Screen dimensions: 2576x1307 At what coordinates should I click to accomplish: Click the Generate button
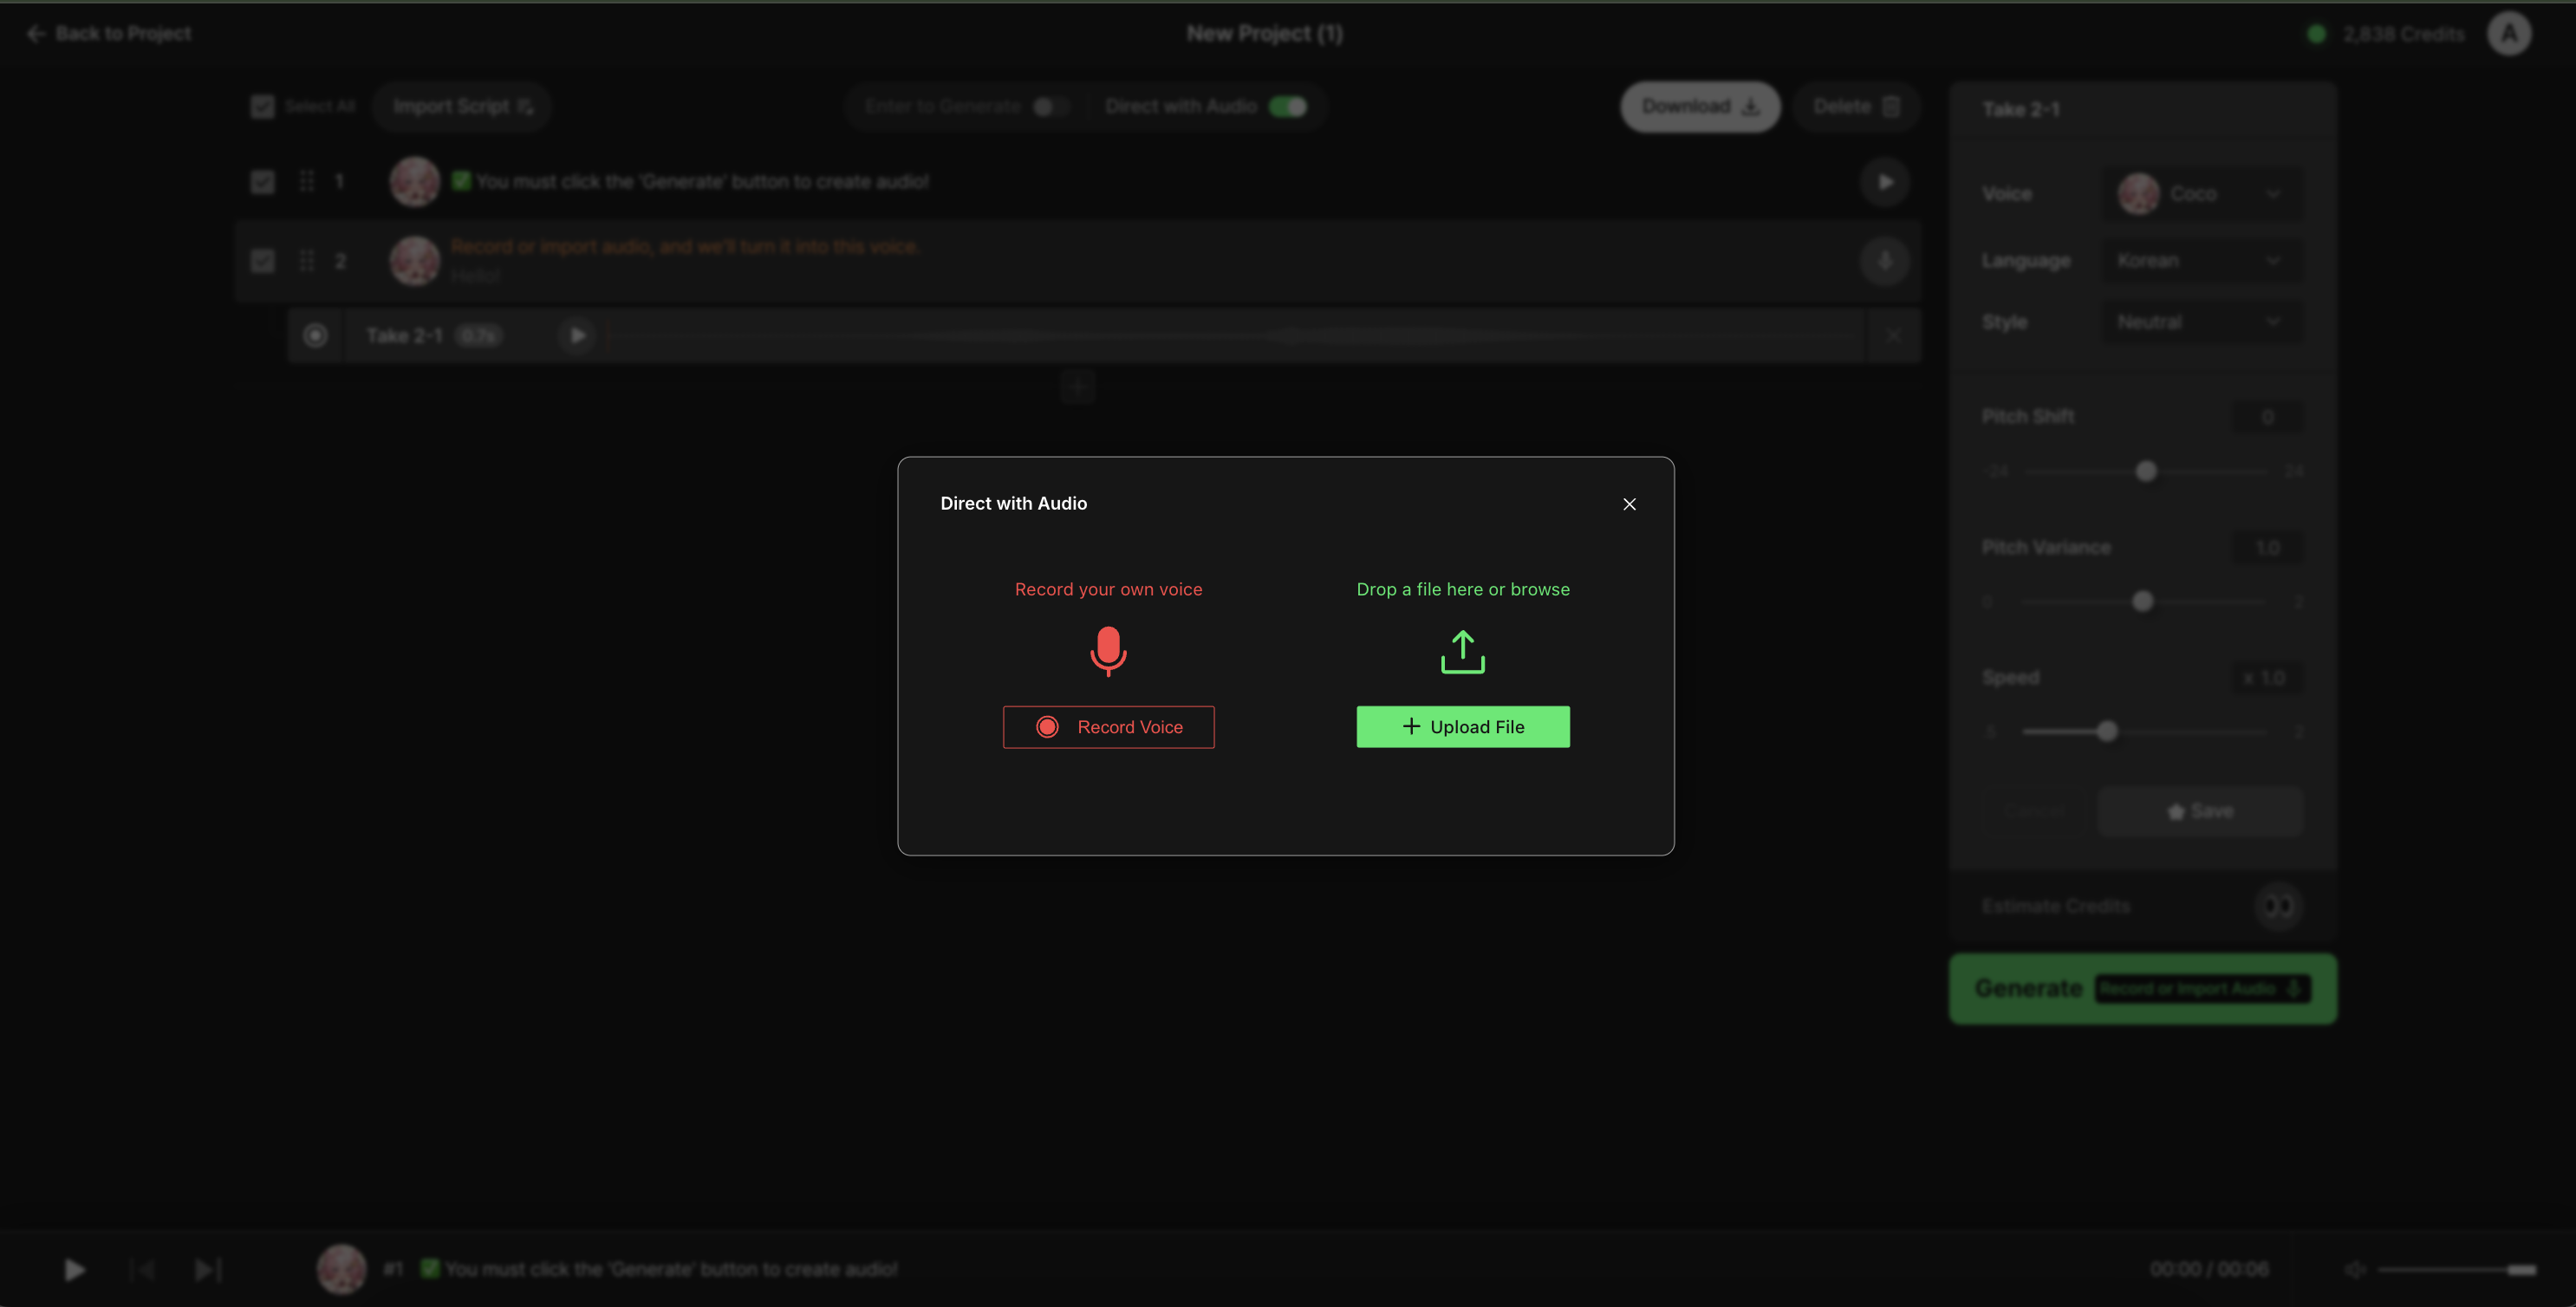pyautogui.click(x=2142, y=988)
